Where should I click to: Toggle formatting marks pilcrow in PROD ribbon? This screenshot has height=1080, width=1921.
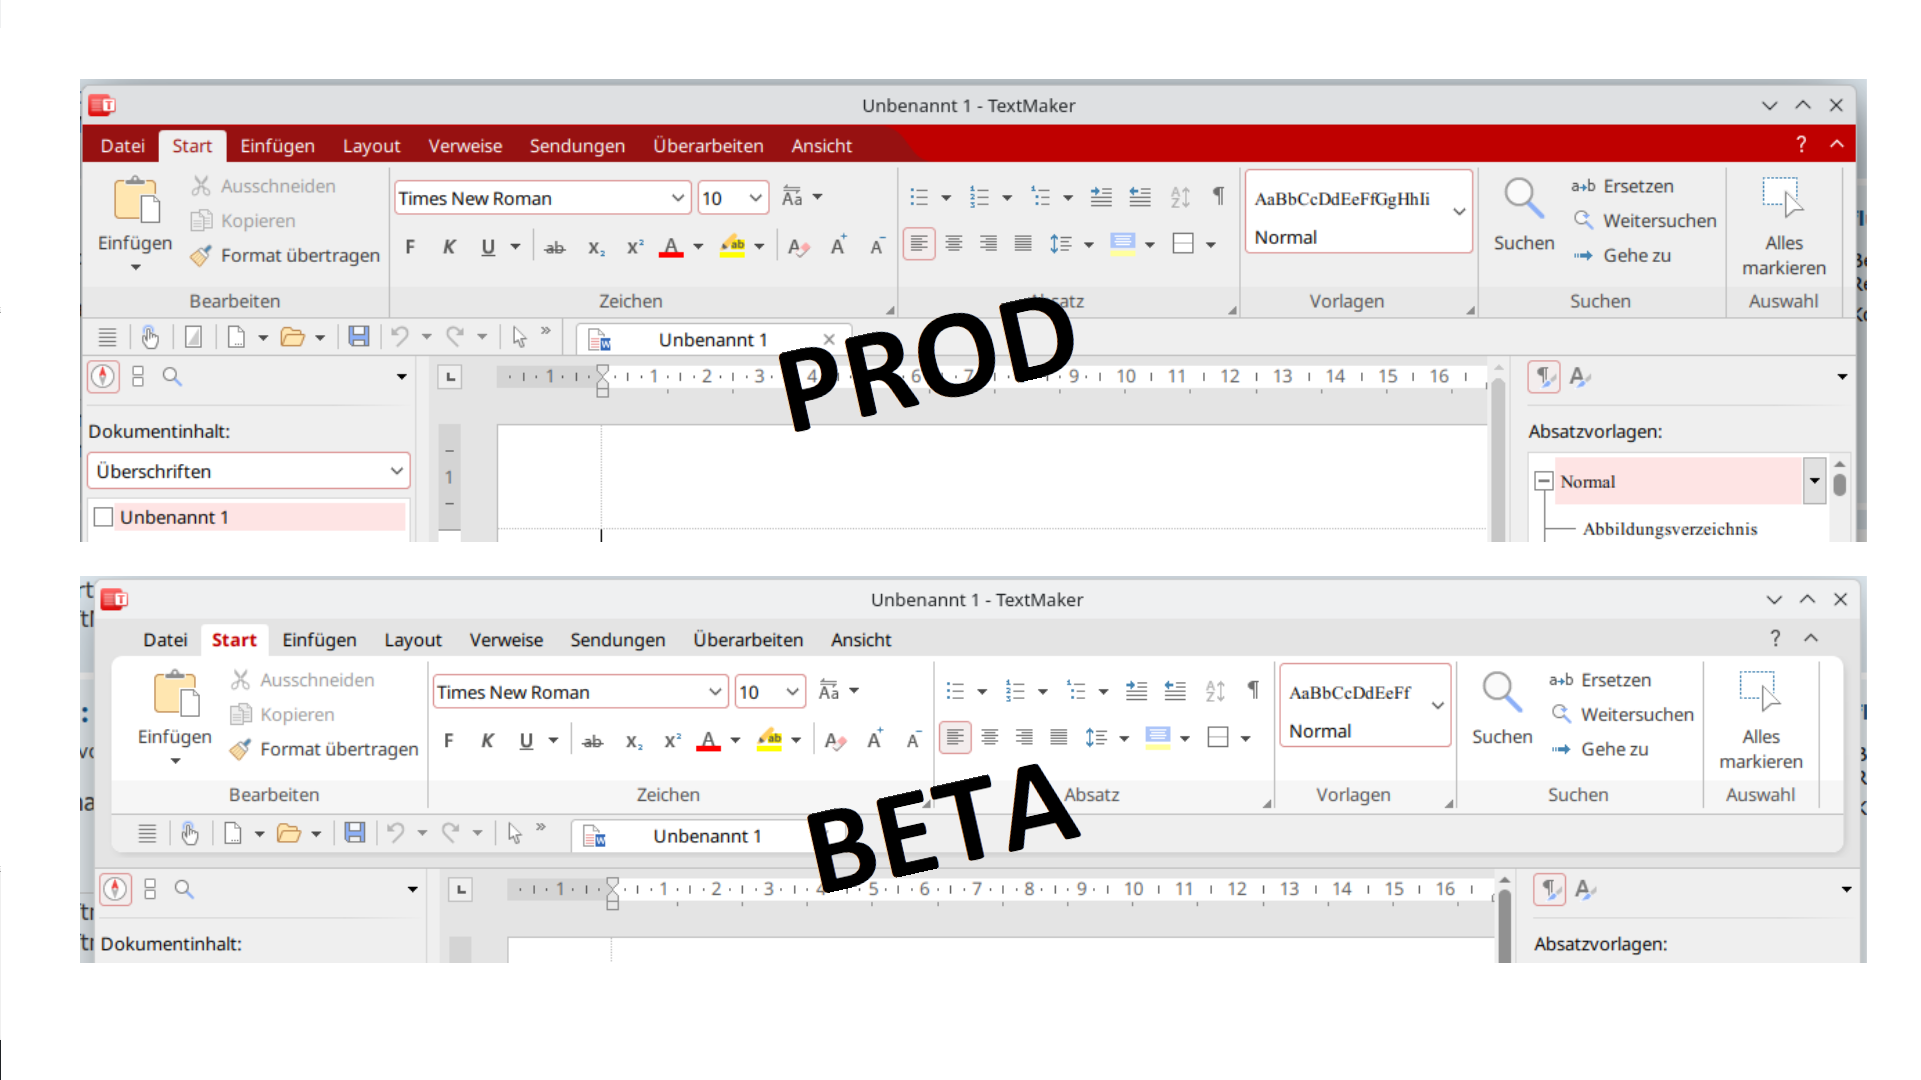[x=1218, y=196]
